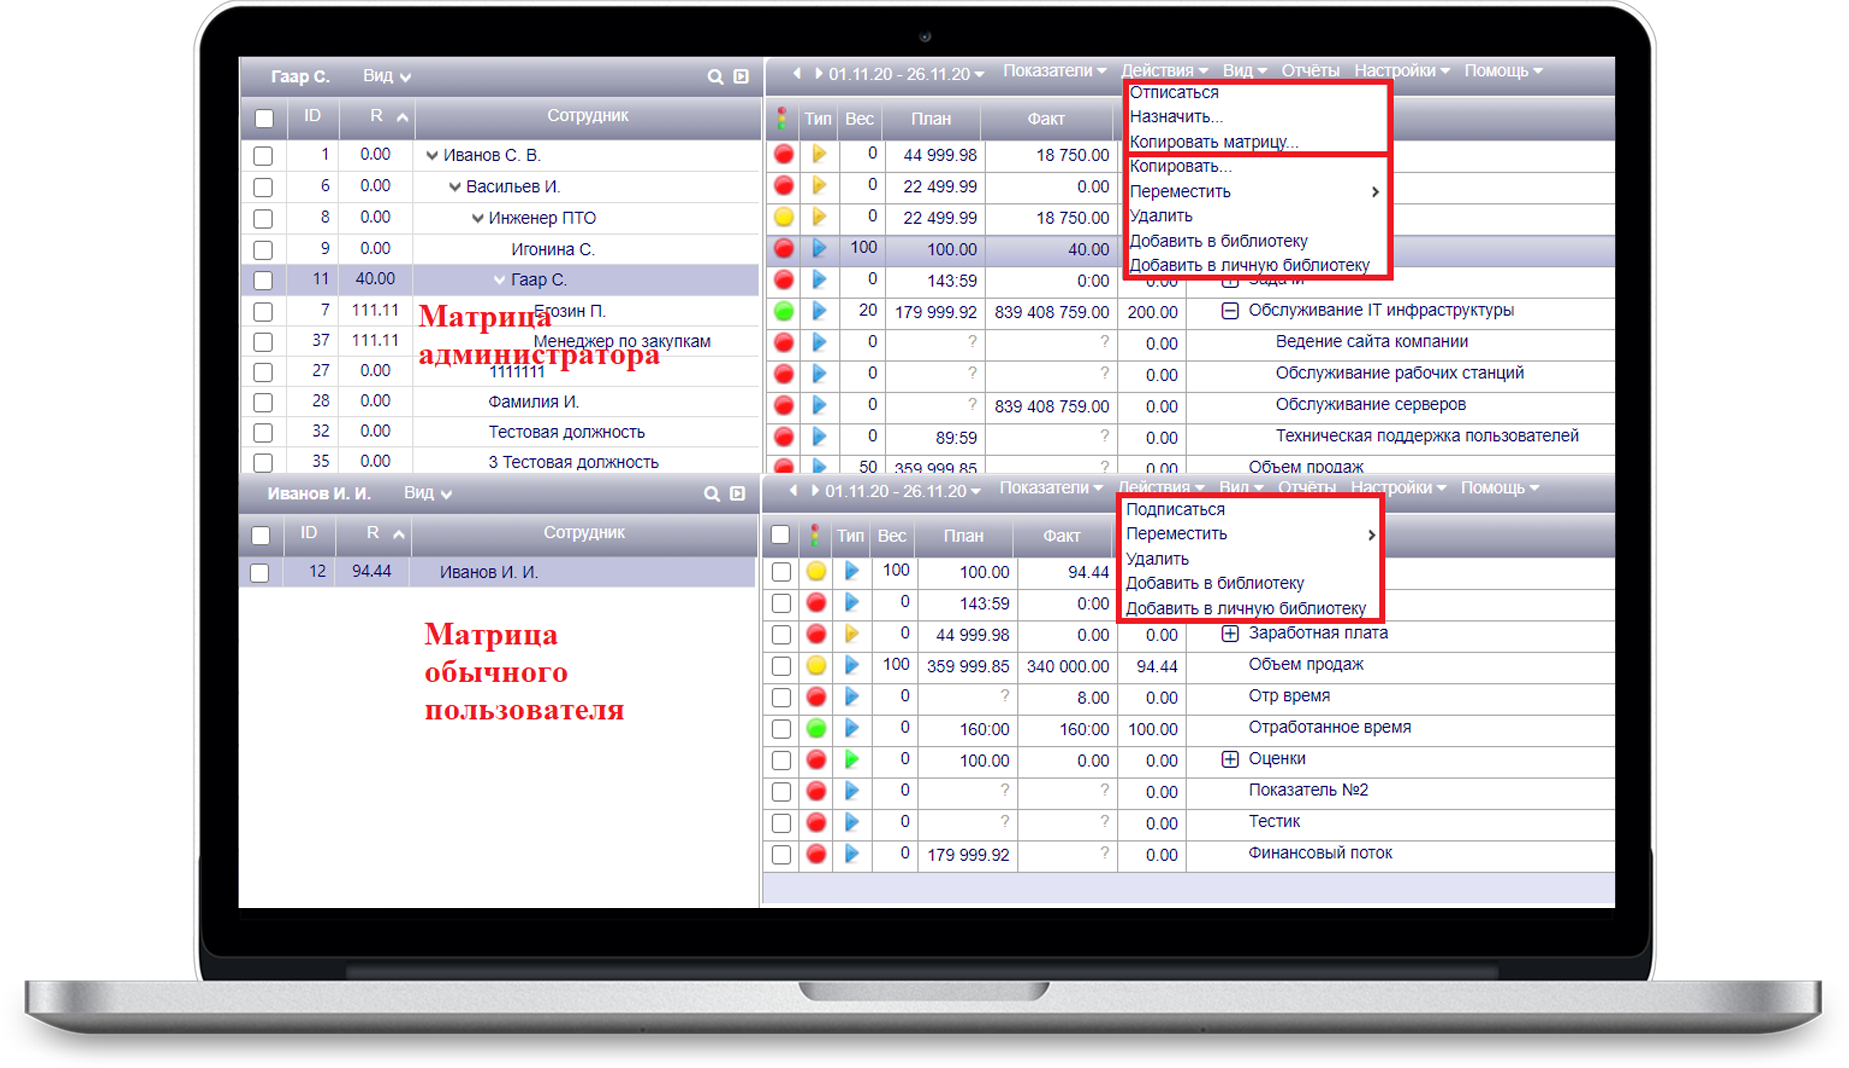Click the yellow type icon in Заработная плата row
The height and width of the screenshot is (1068, 1849).
point(852,634)
